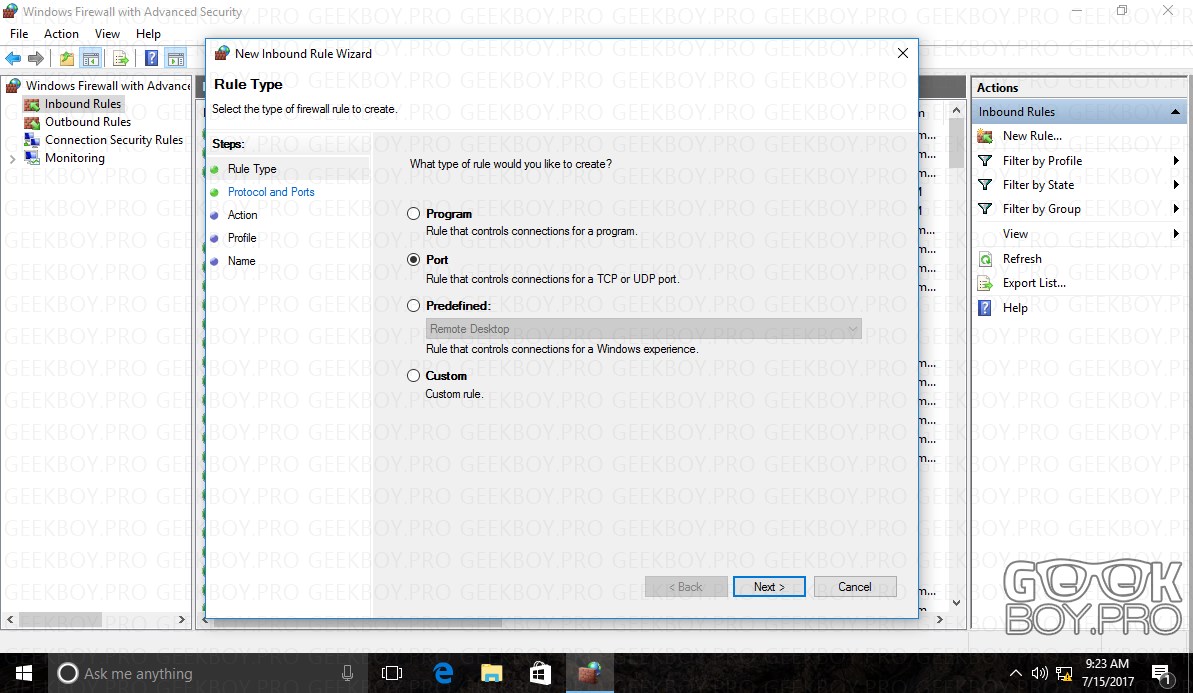1193x693 pixels.
Task: Open the volume control in system tray
Action: pos(1039,673)
